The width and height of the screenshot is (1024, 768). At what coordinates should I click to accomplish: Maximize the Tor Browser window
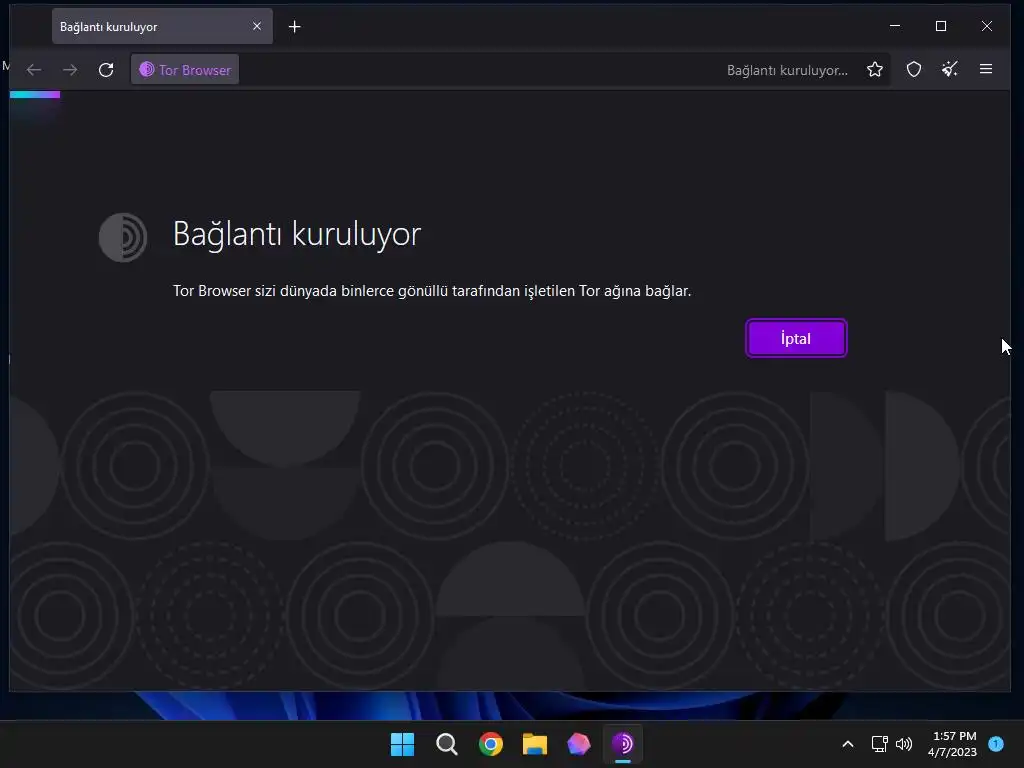941,26
